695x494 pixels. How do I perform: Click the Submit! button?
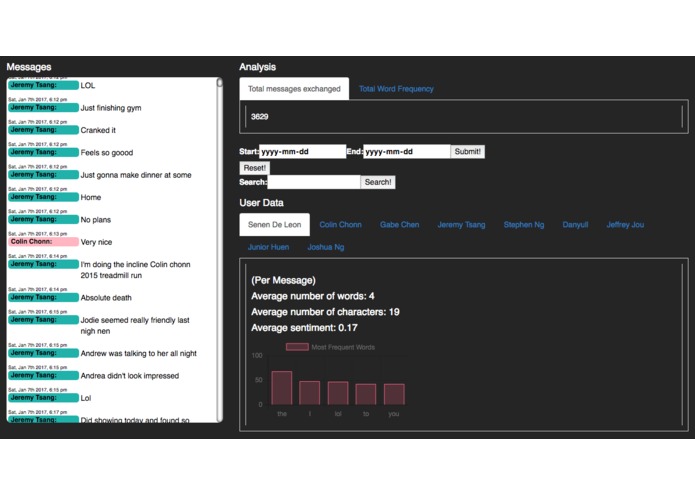tap(467, 152)
